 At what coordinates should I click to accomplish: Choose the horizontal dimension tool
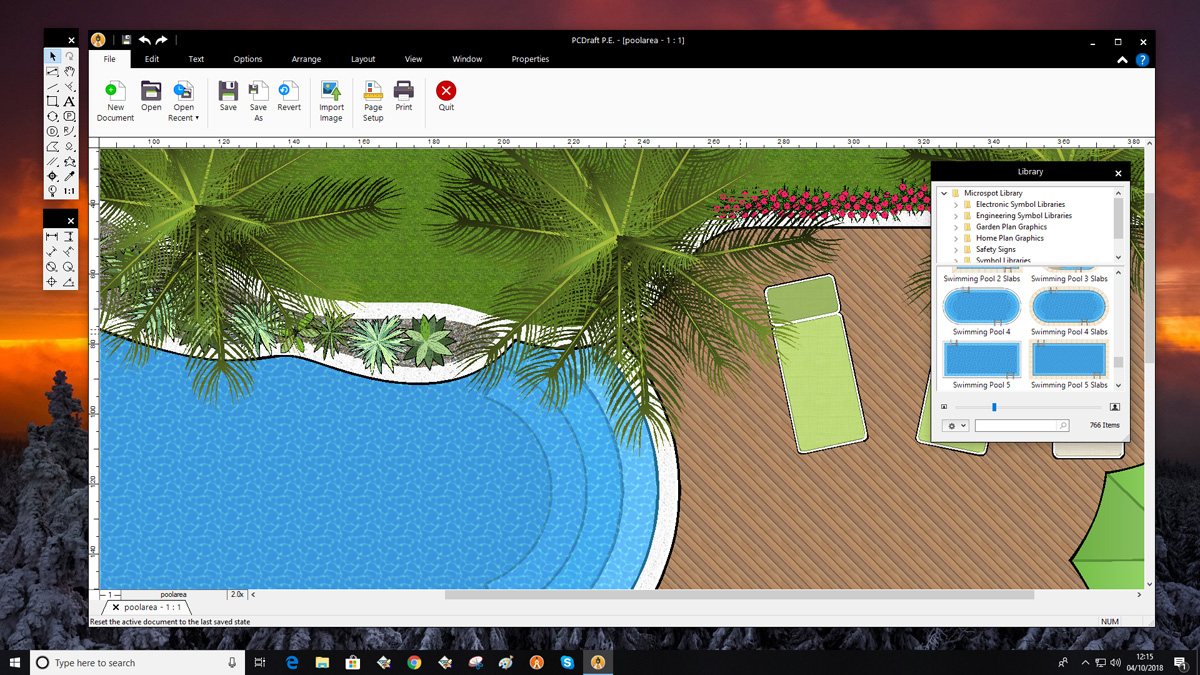52,237
